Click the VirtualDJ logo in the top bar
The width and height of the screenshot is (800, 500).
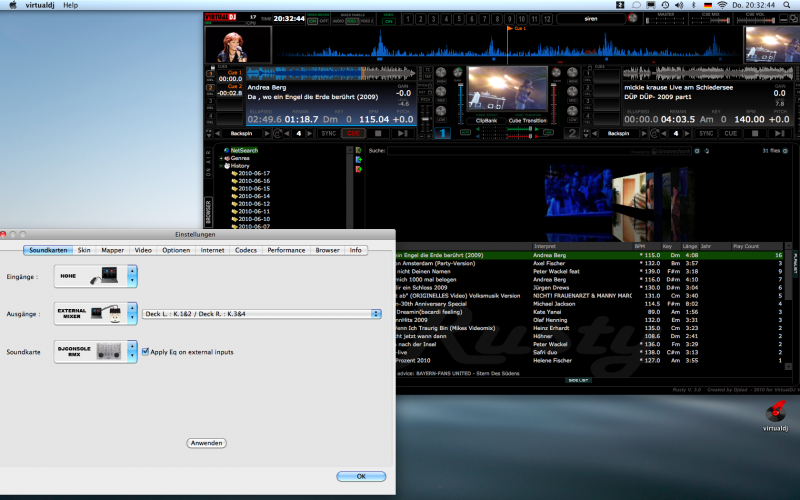pos(218,17)
